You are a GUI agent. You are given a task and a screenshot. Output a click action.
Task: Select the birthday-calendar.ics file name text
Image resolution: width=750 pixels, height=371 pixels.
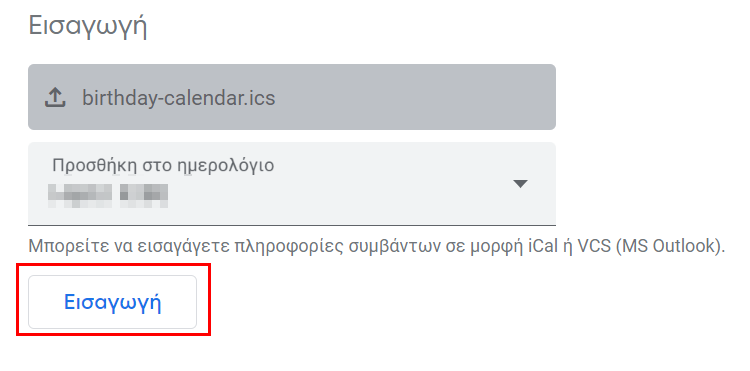point(179,98)
